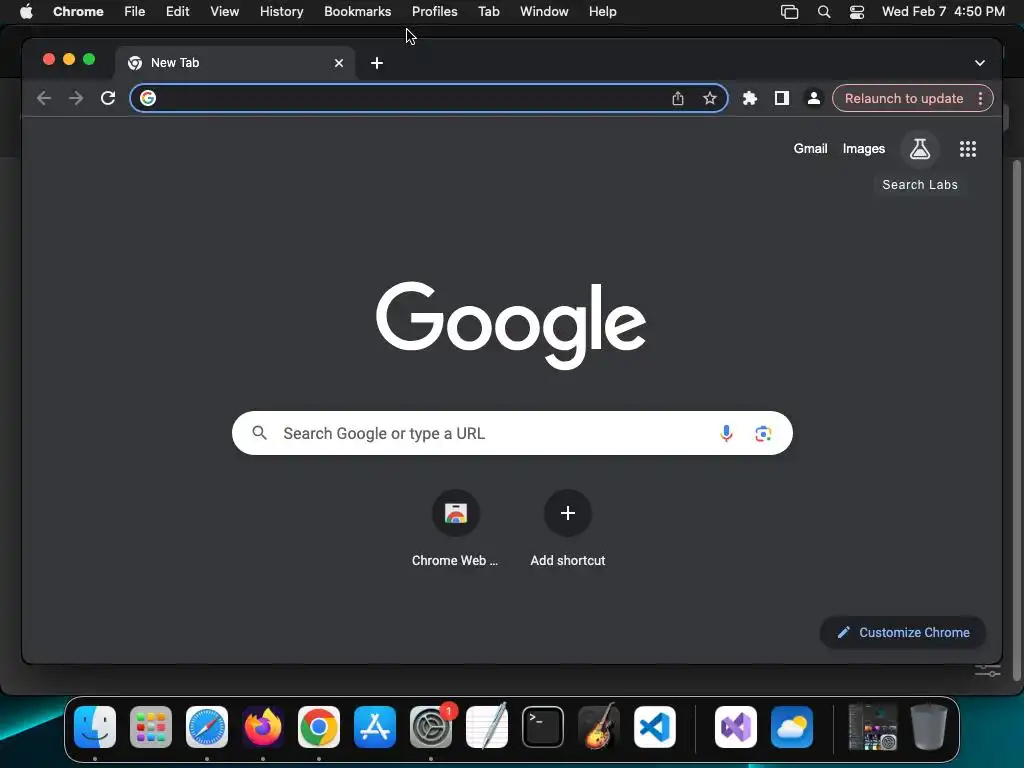Open Search Labs flask icon

pos(920,149)
